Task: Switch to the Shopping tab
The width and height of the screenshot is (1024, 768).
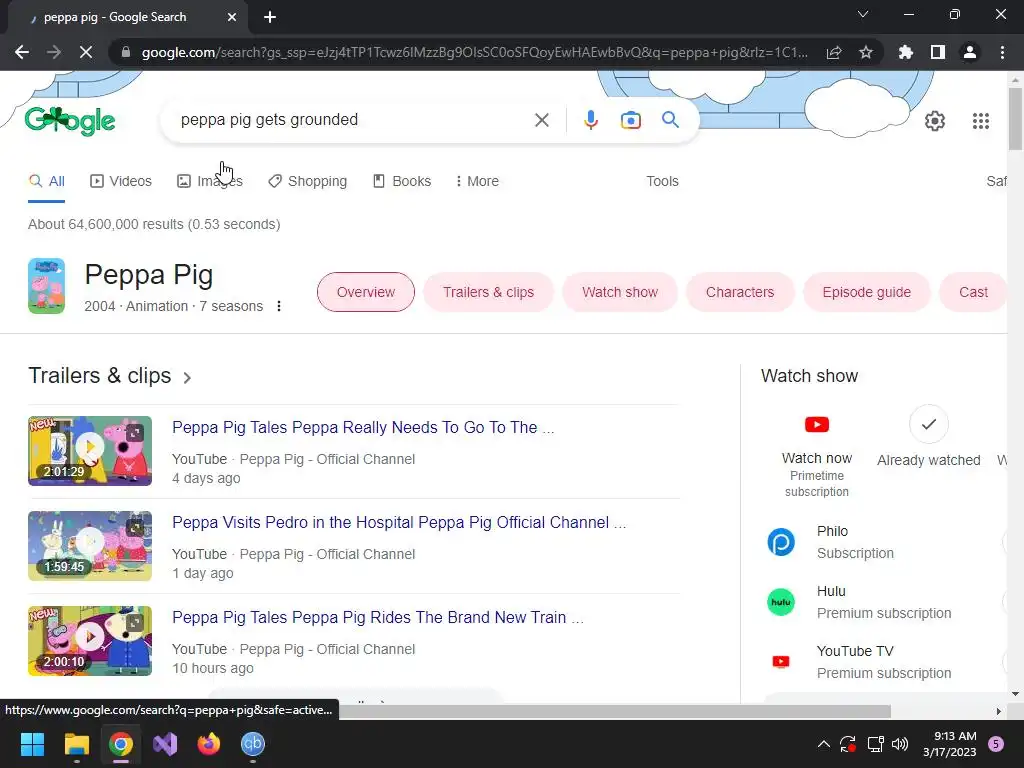Action: (x=308, y=181)
